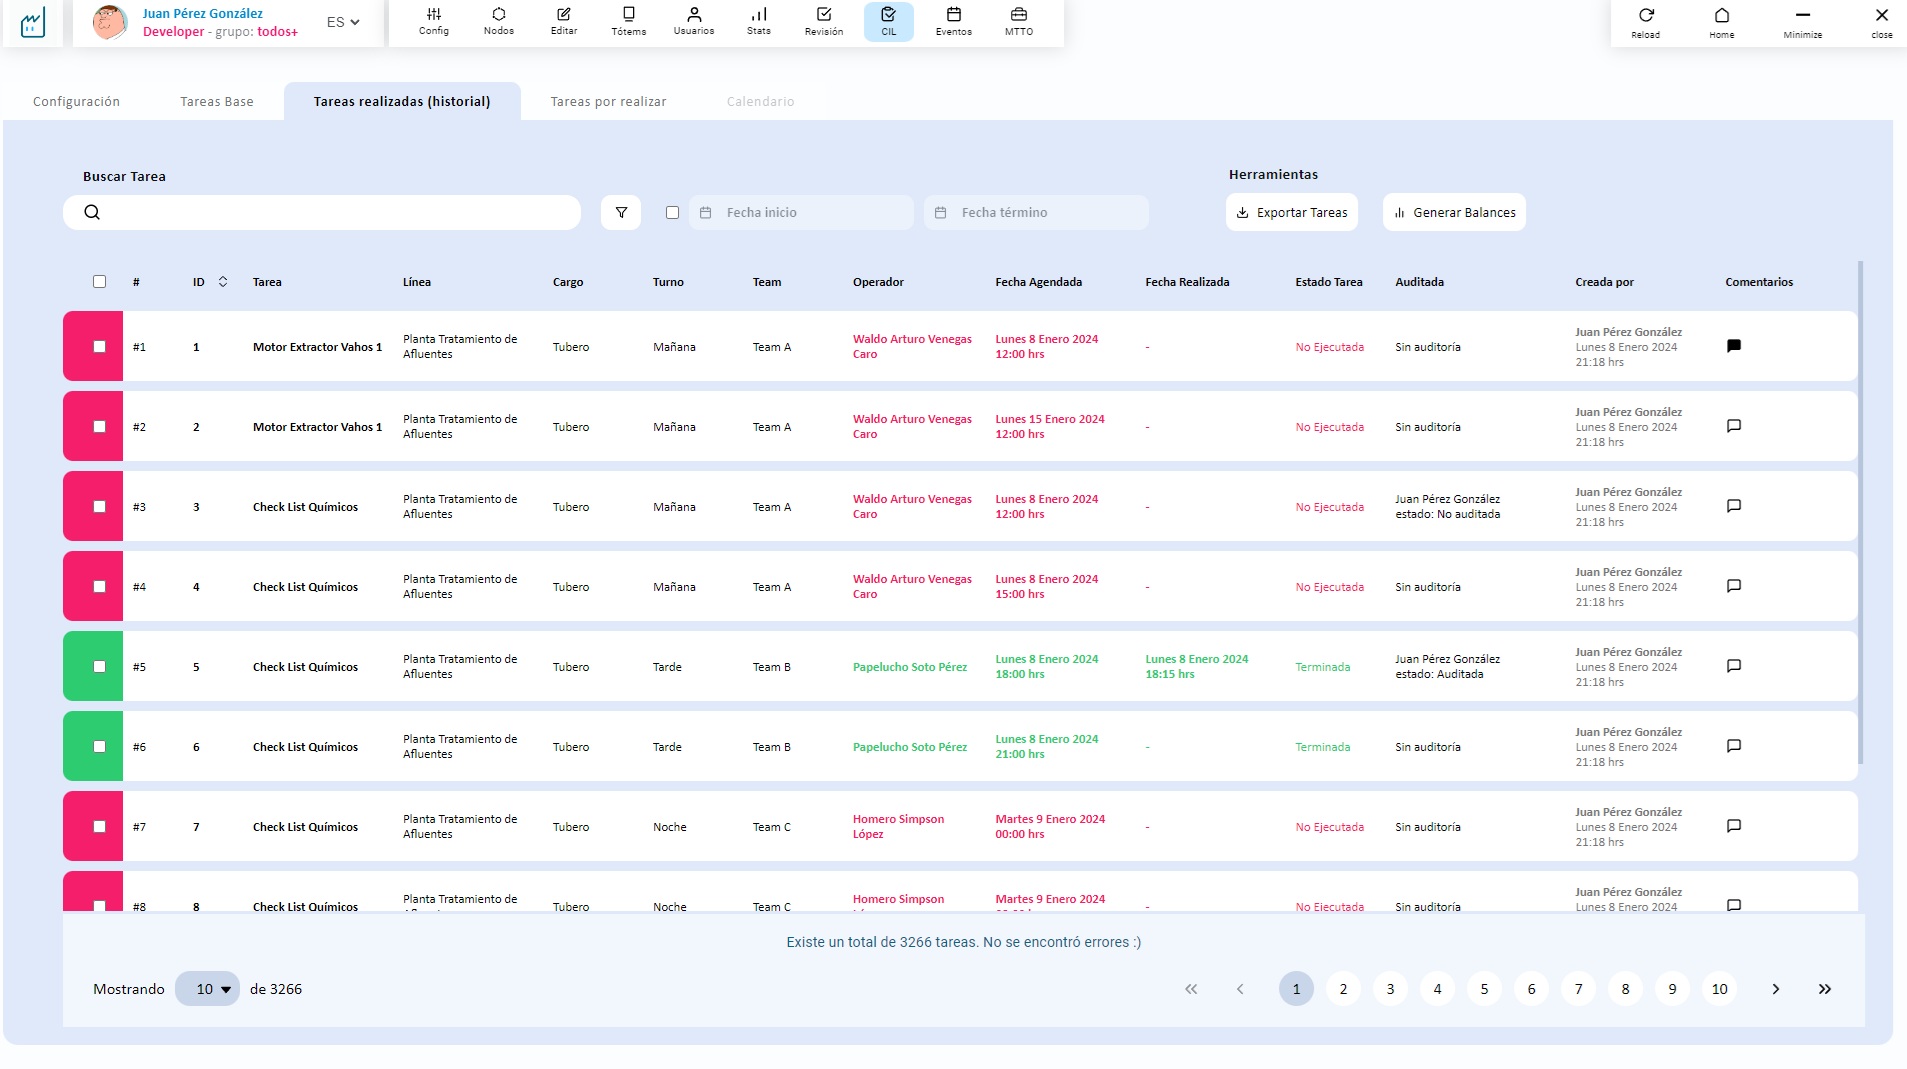Viewport: 1907px width, 1069px height.
Task: Select current page 1 button
Action: point(1296,989)
